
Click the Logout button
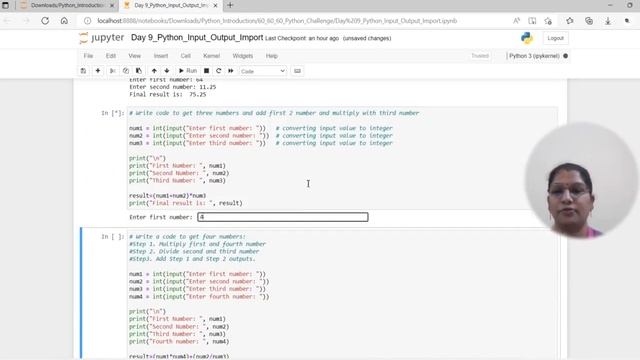[x=555, y=38]
